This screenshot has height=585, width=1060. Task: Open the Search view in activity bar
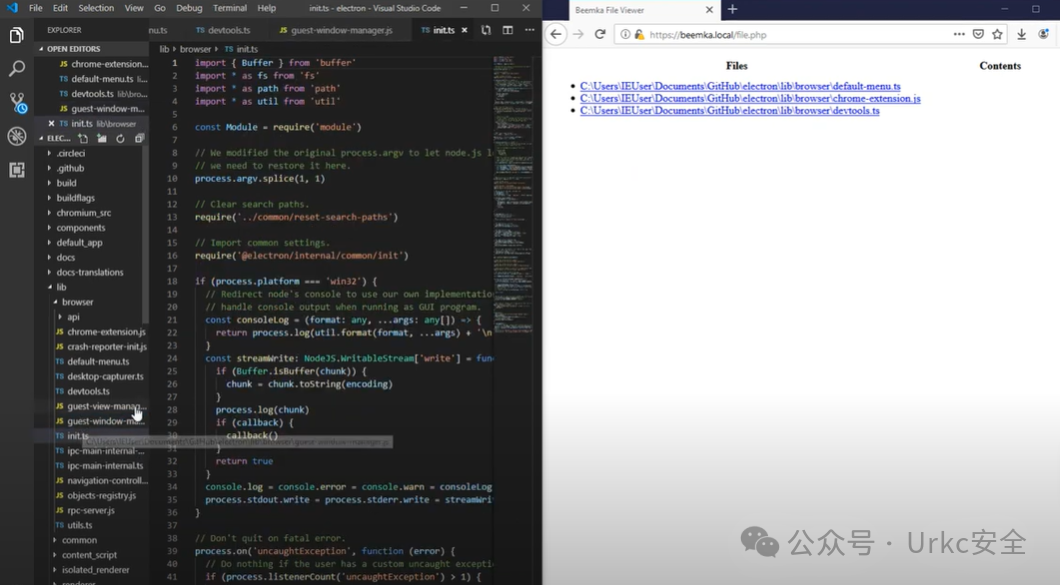16,68
